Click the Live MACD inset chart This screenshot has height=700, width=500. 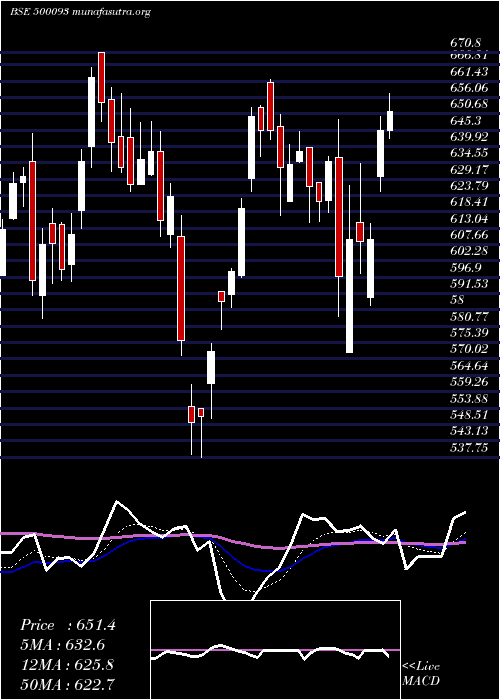275,650
